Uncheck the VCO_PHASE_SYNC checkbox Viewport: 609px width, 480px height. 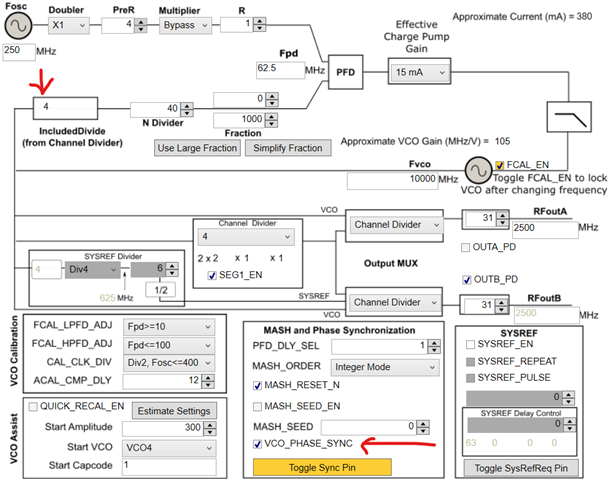click(x=257, y=444)
